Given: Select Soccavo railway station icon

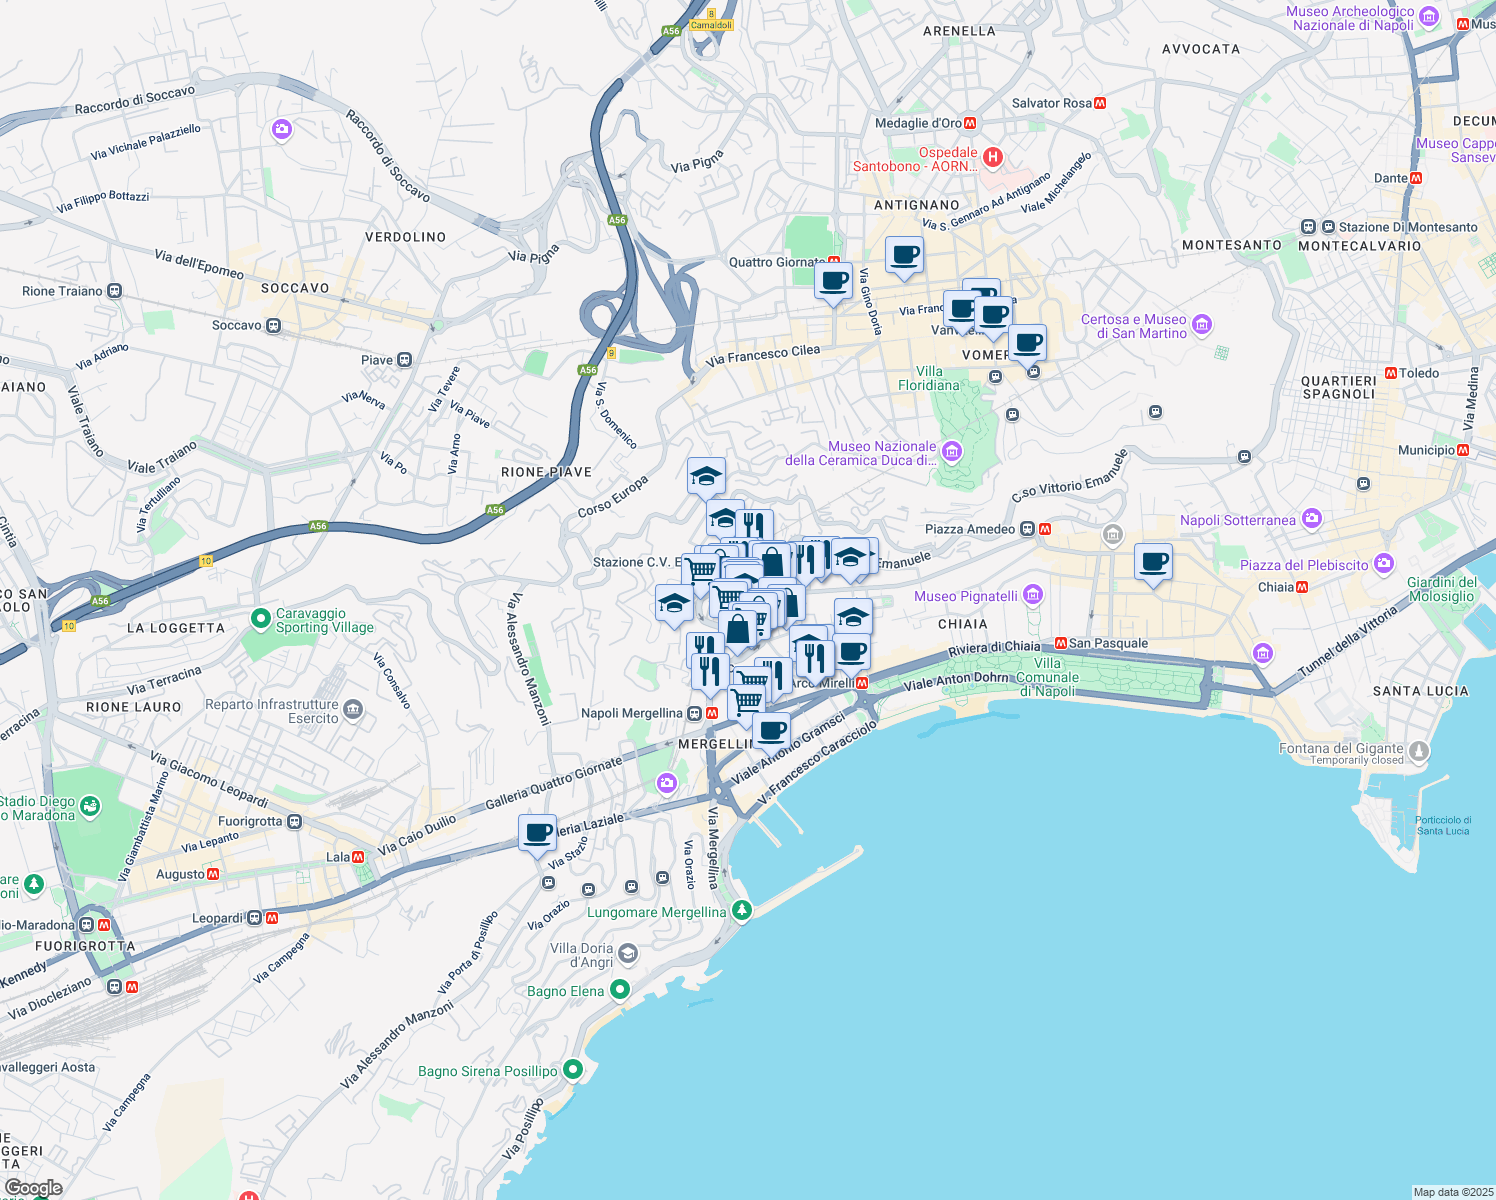Looking at the screenshot, I should [273, 326].
